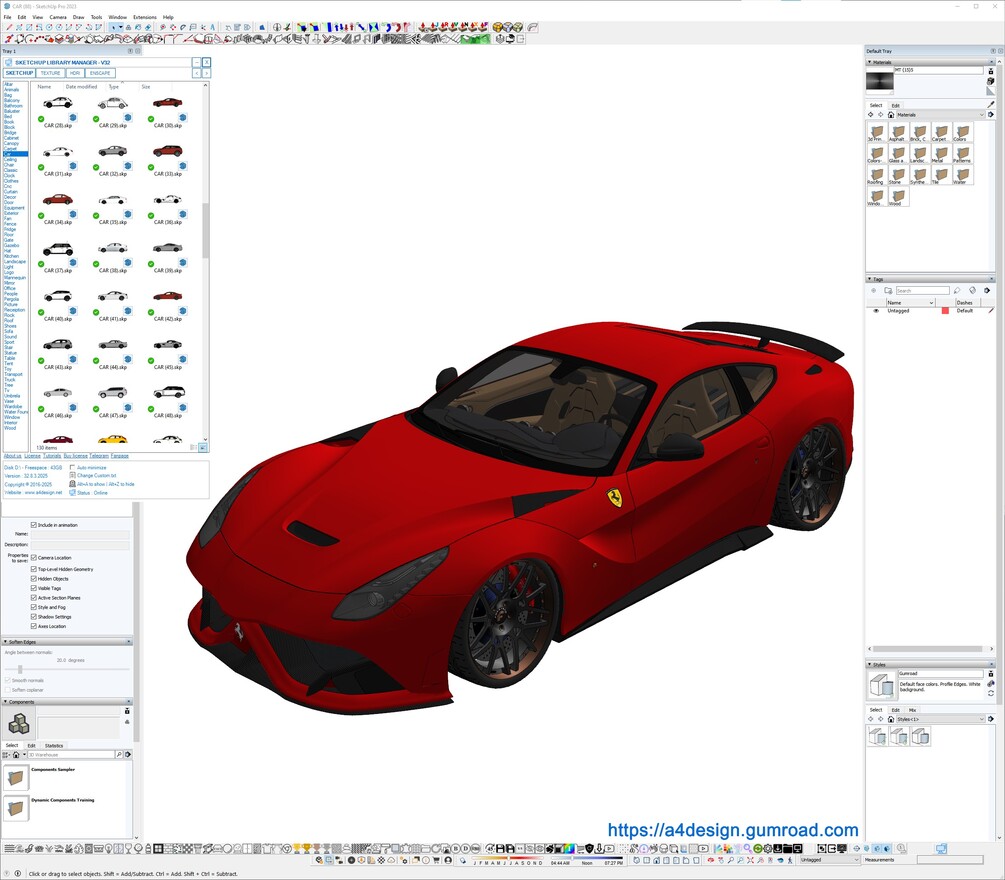Click the Styles In Model home icon

coord(890,719)
